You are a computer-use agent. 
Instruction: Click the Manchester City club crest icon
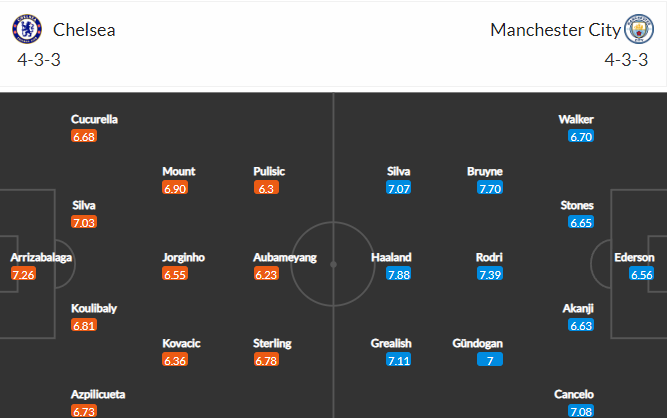pyautogui.click(x=639, y=29)
